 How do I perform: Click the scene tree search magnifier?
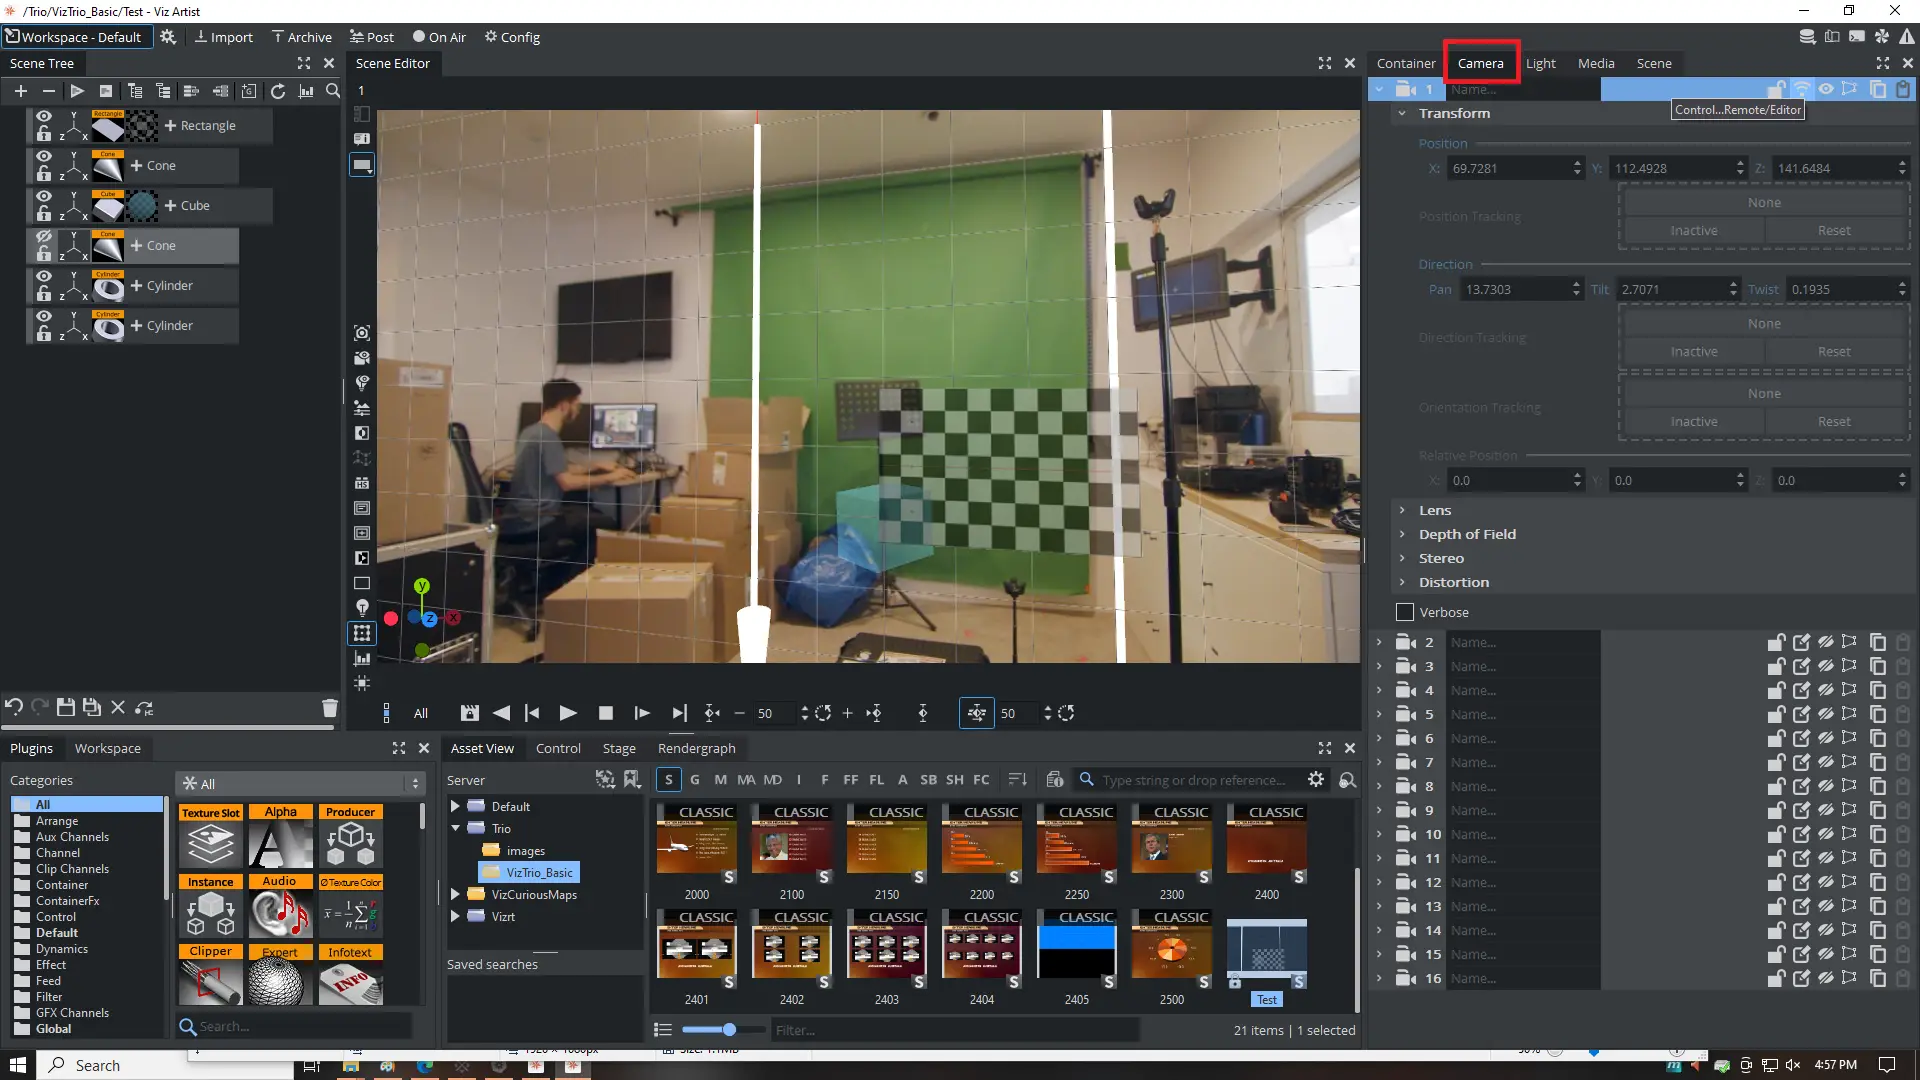point(333,91)
